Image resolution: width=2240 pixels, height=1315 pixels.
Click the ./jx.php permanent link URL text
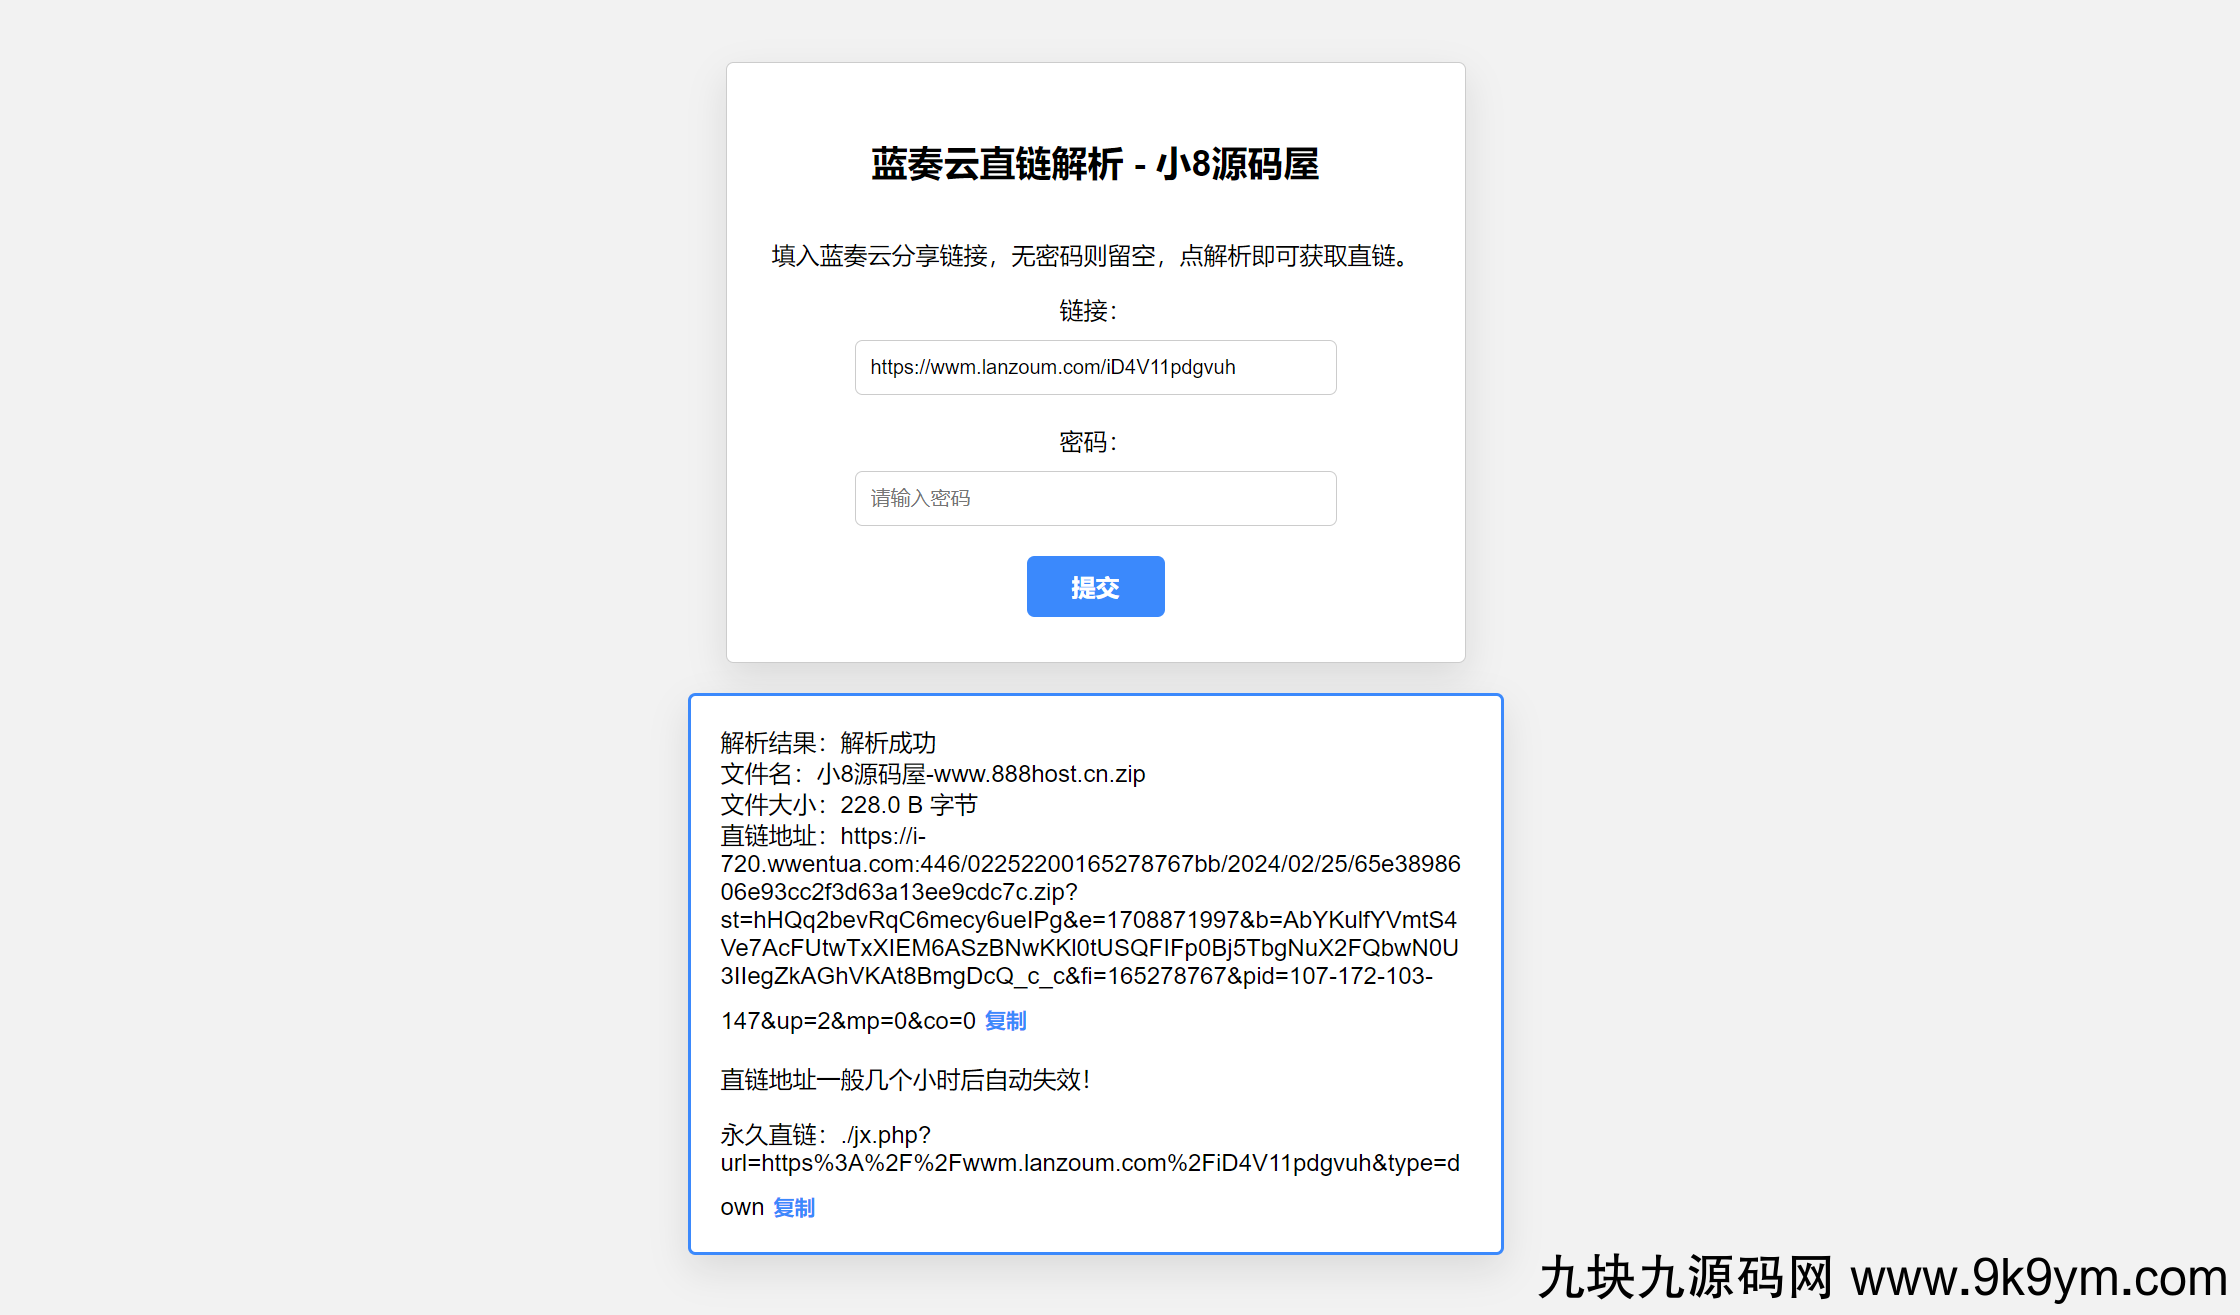[x=1090, y=1162]
